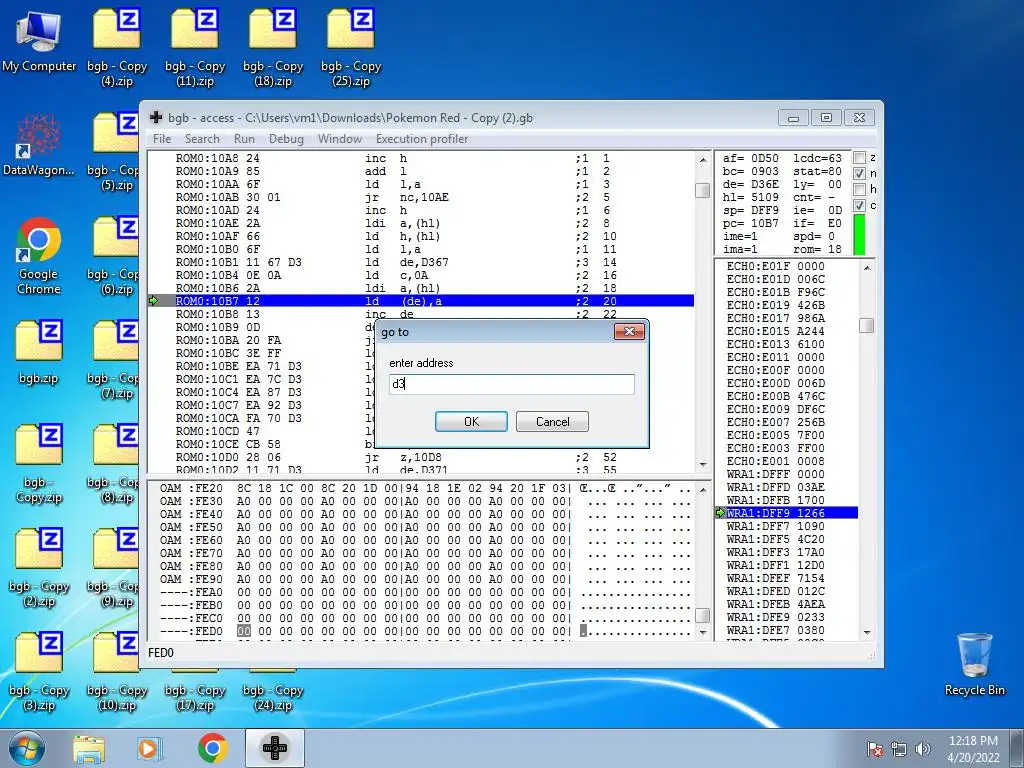Toggle the n flag checkbox
The height and width of the screenshot is (768, 1024).
pos(860,174)
